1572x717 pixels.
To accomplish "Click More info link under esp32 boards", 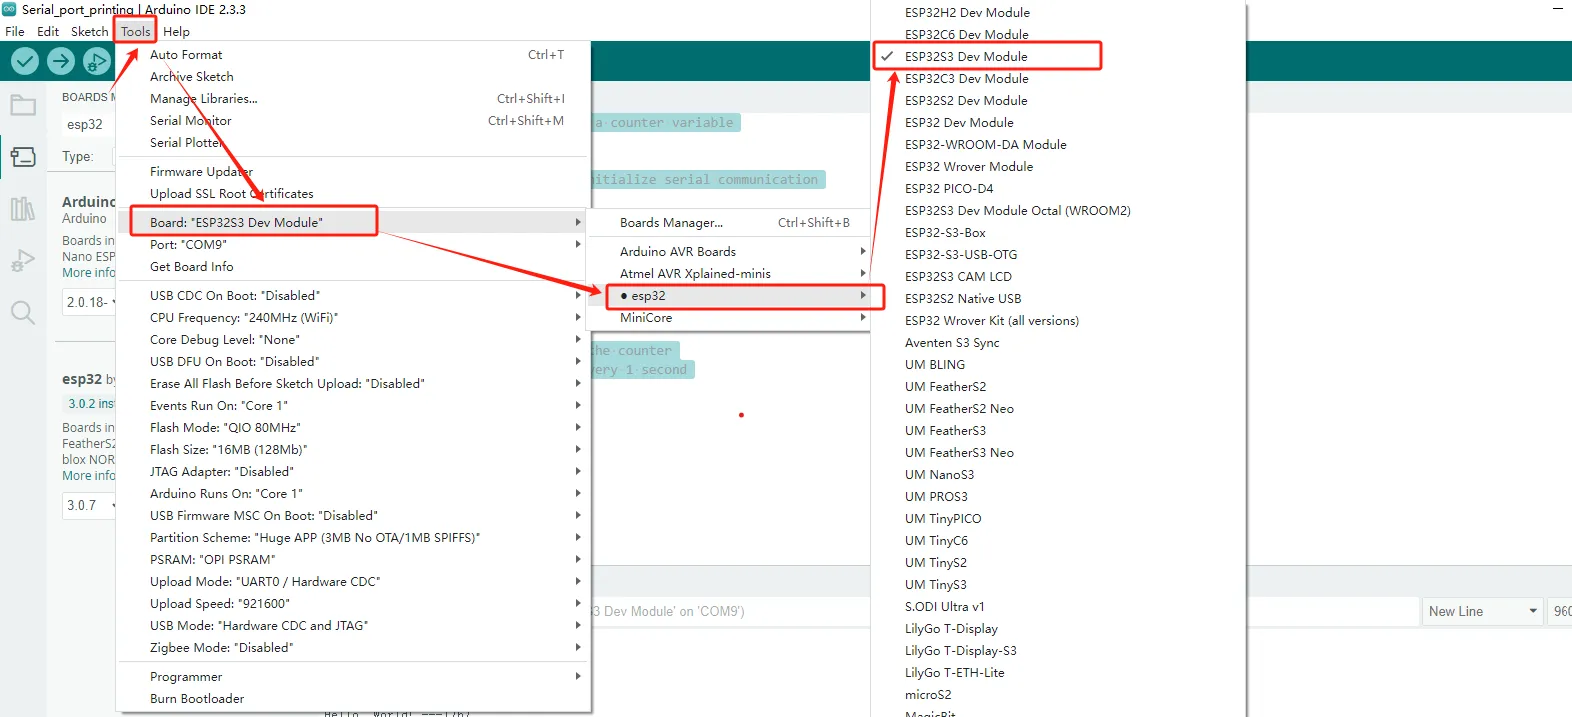I will pos(88,476).
